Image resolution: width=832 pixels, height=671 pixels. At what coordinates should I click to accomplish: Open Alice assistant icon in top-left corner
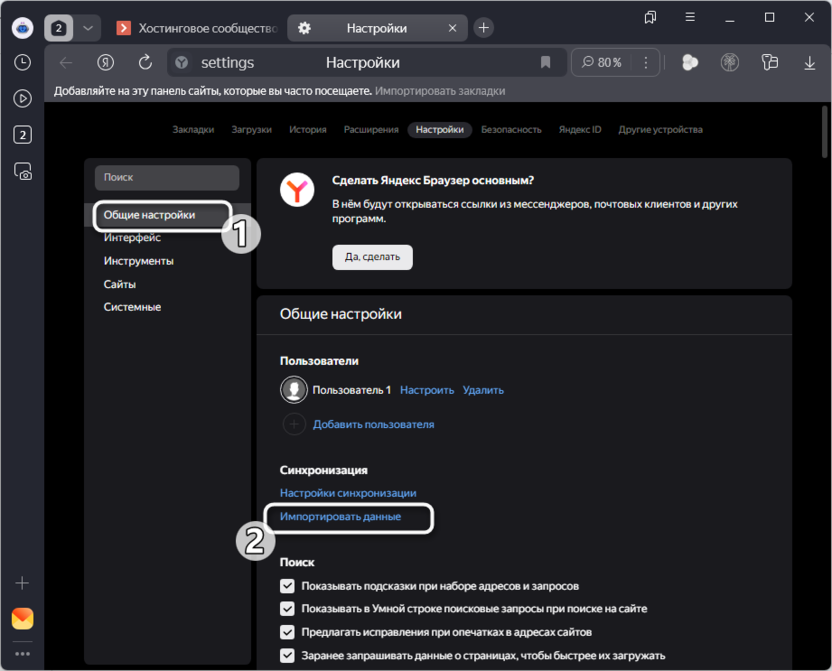click(22, 28)
